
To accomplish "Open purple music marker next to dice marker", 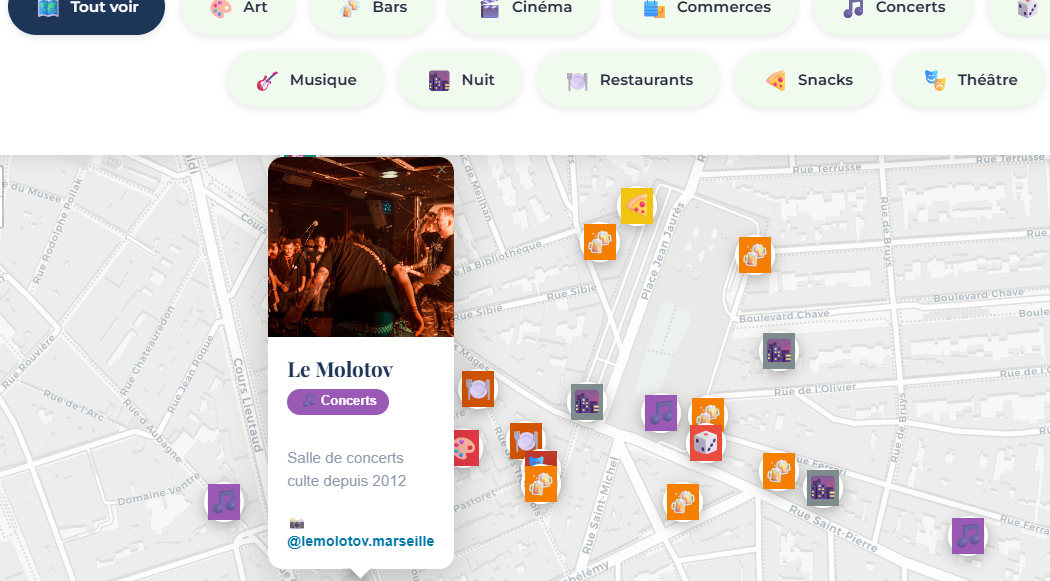I will point(660,412).
